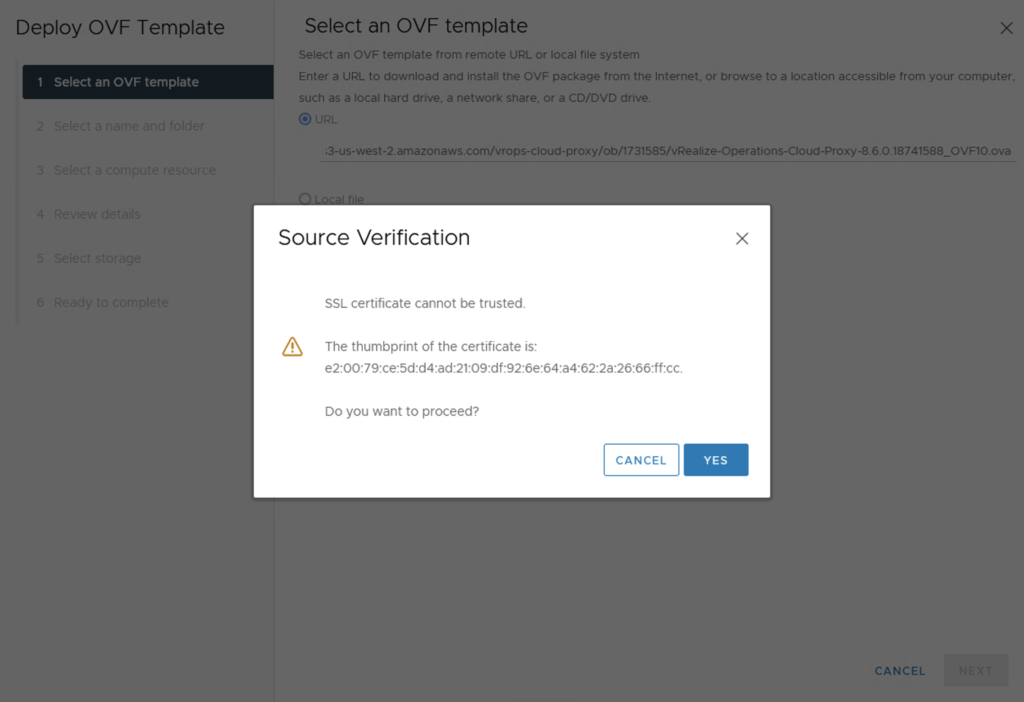1024x702 pixels.
Task: Click the SSL certificate cannot be trusted message
Action: [x=425, y=303]
